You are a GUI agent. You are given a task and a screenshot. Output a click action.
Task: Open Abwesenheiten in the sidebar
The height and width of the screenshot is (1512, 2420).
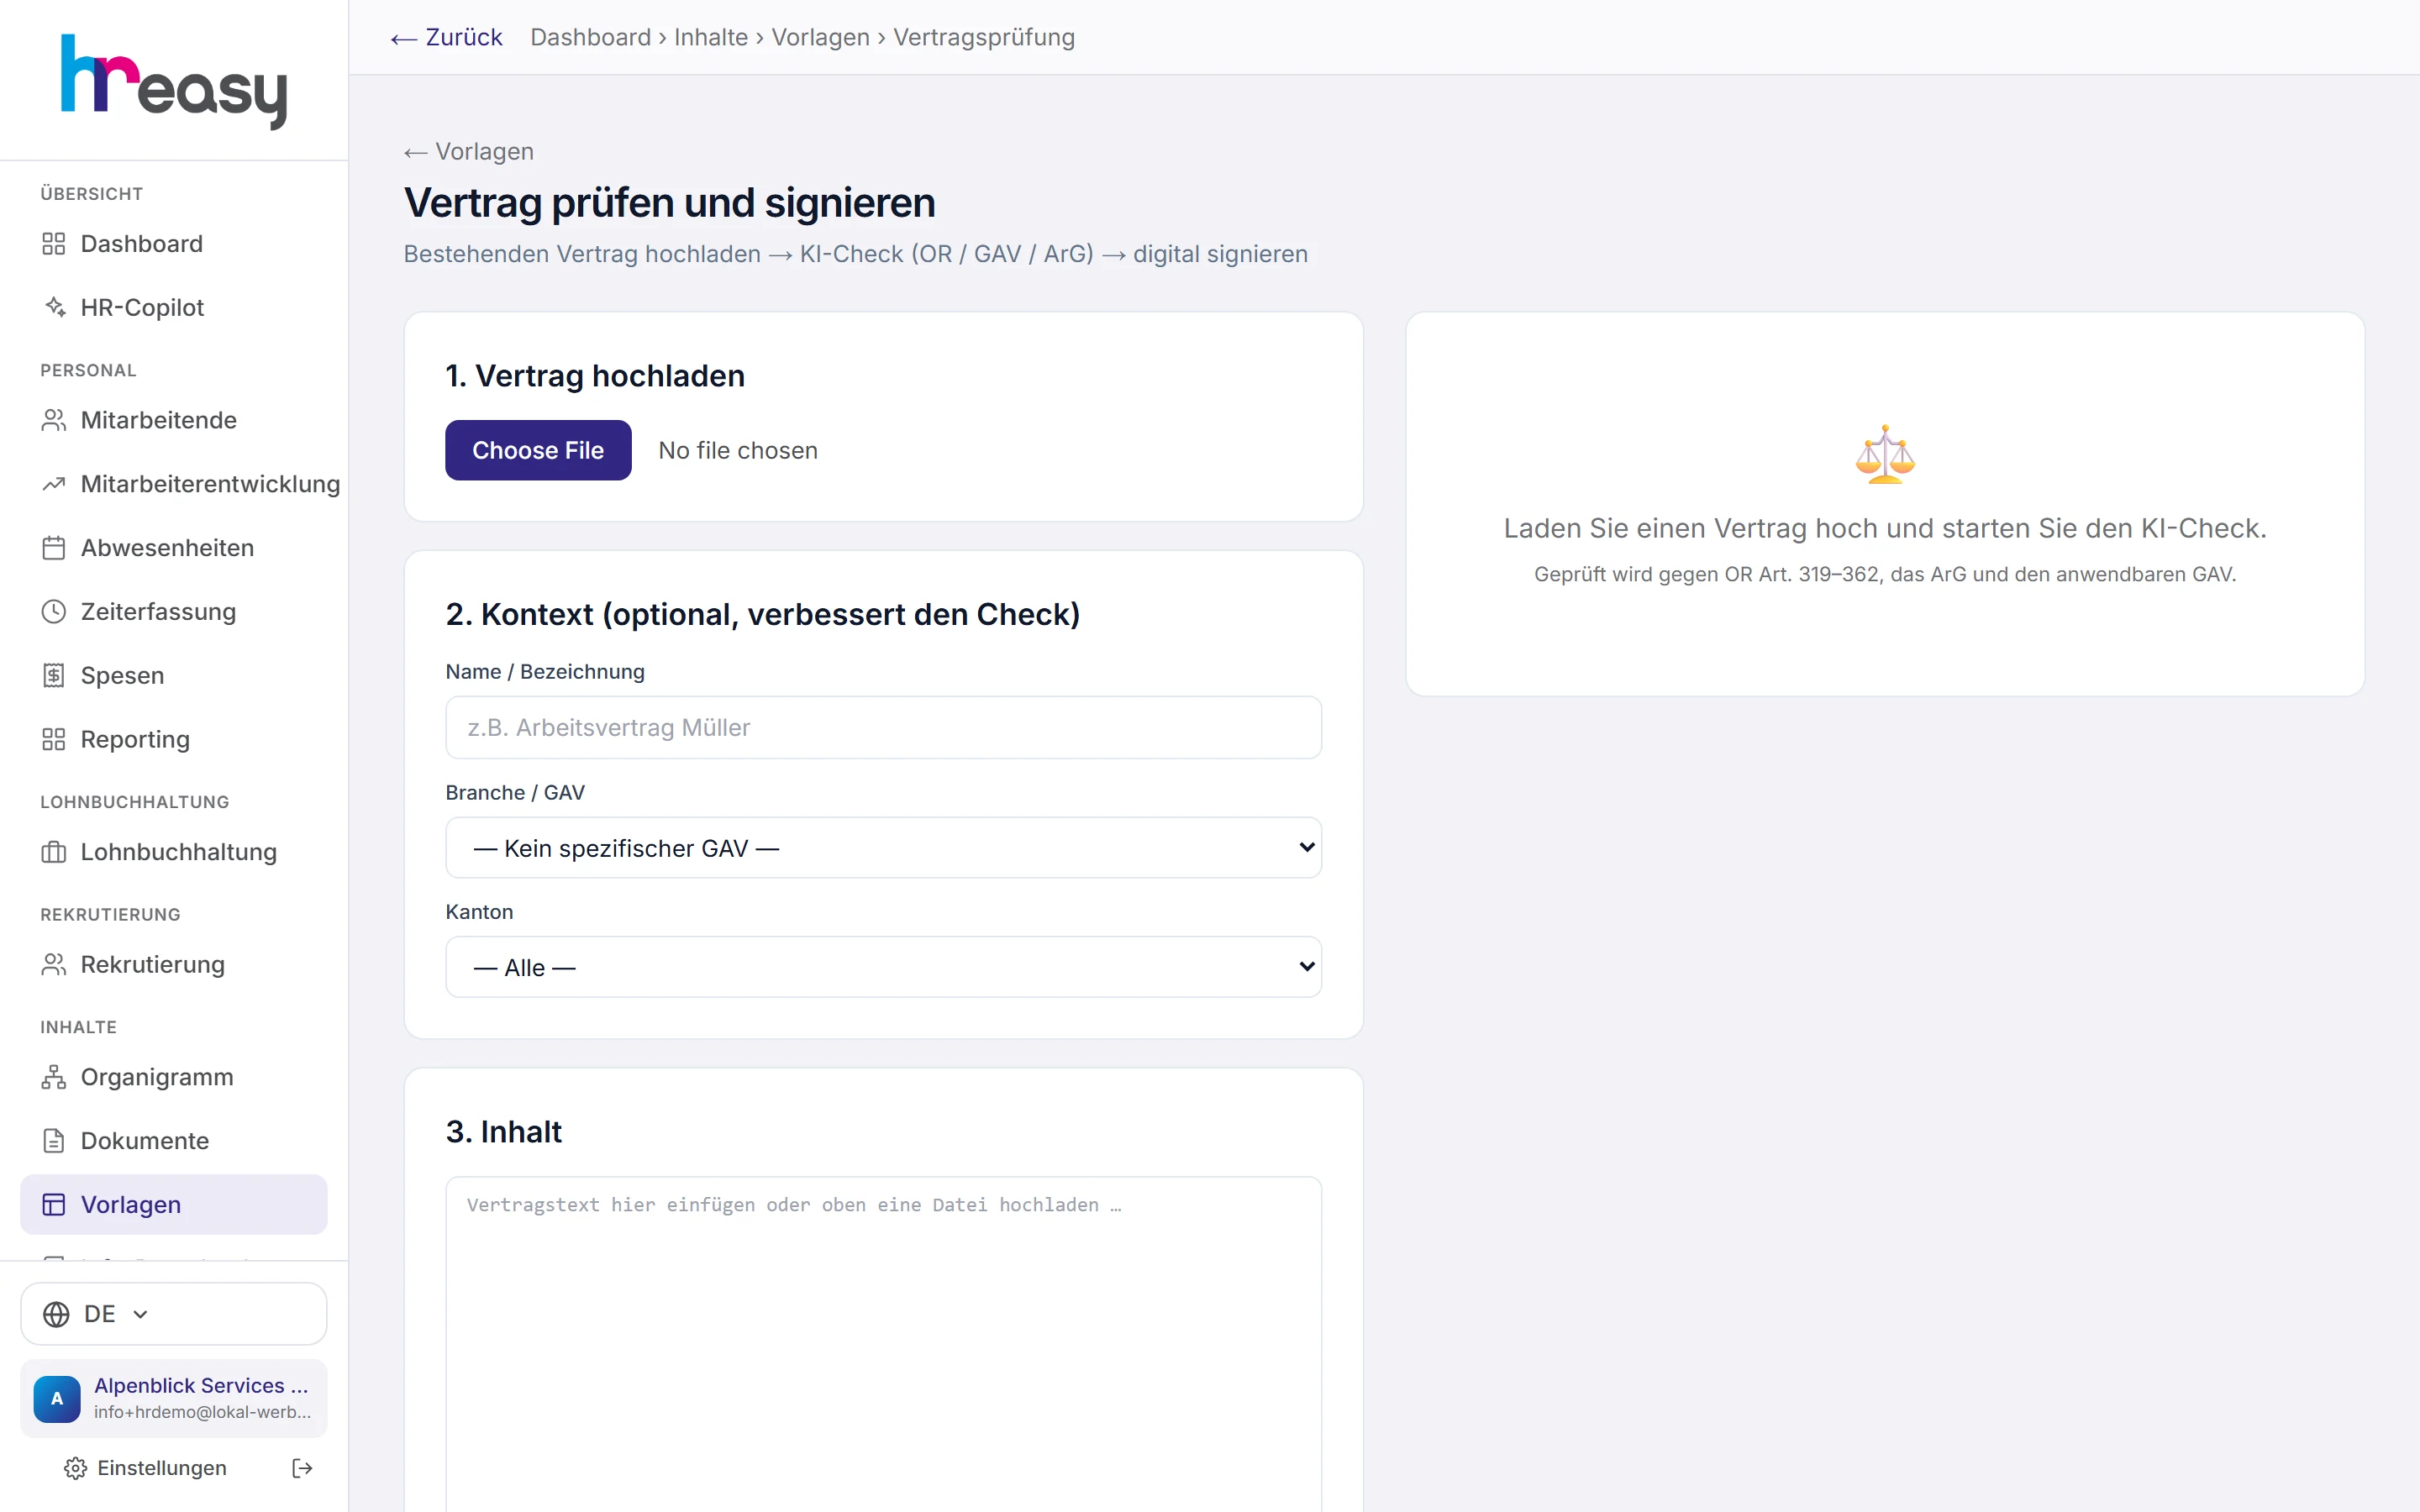pyautogui.click(x=174, y=548)
